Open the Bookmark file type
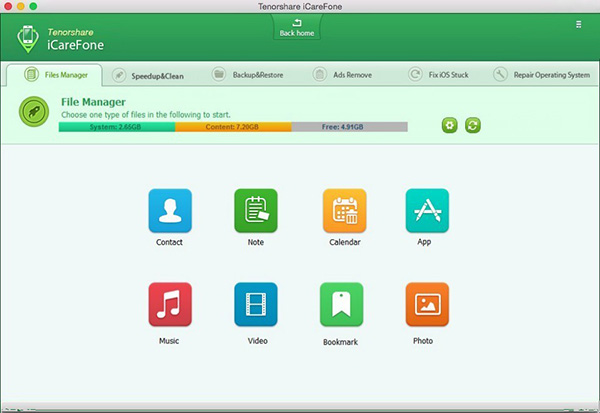 341,304
